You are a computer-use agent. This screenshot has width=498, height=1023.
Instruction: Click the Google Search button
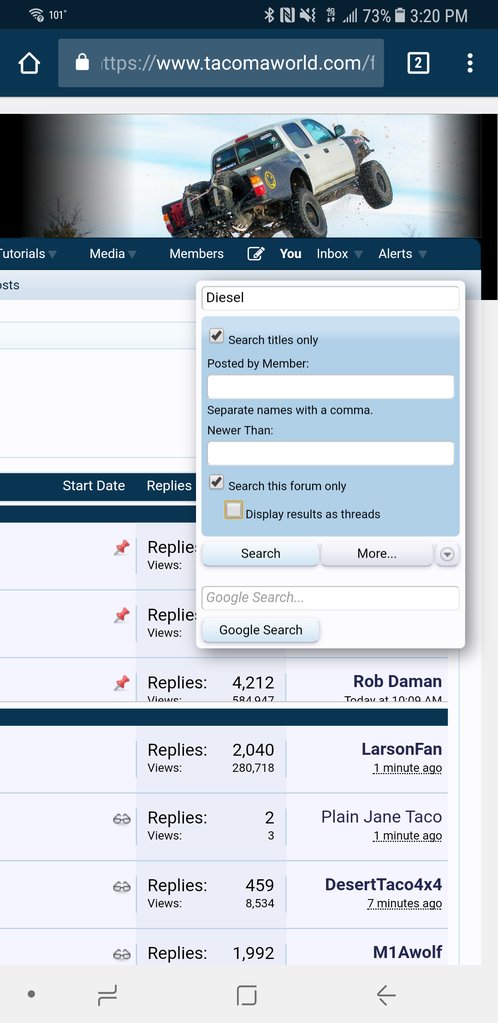click(x=260, y=630)
